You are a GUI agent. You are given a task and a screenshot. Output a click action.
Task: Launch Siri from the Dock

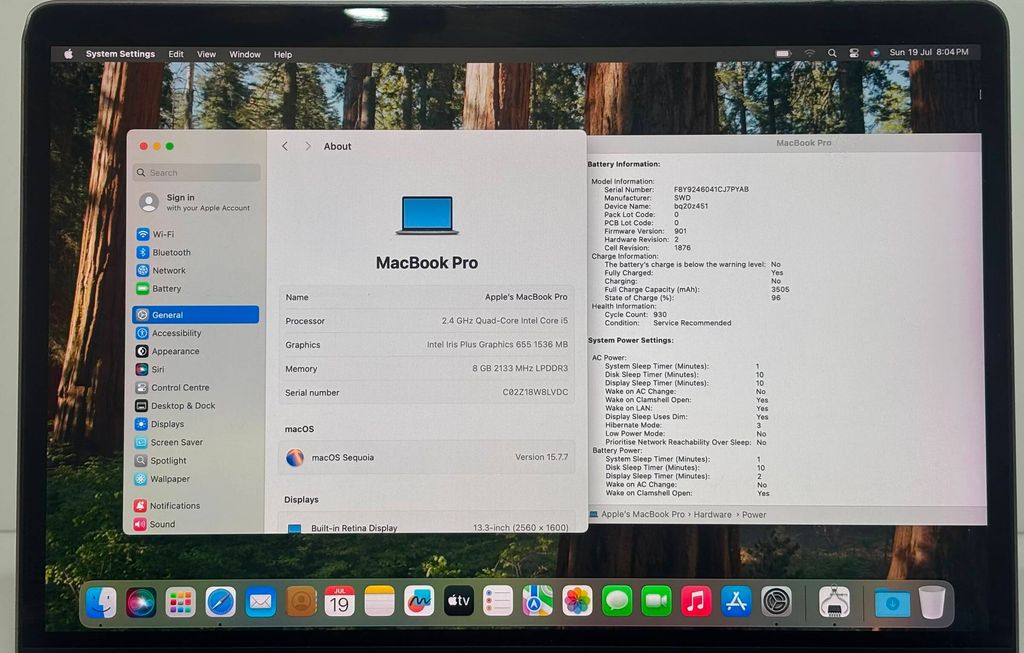tap(141, 601)
